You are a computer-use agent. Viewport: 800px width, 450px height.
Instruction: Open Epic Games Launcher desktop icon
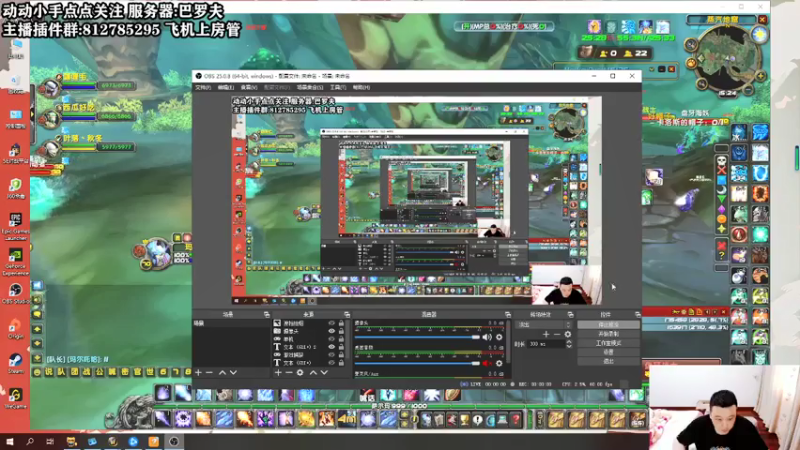pyautogui.click(x=15, y=226)
